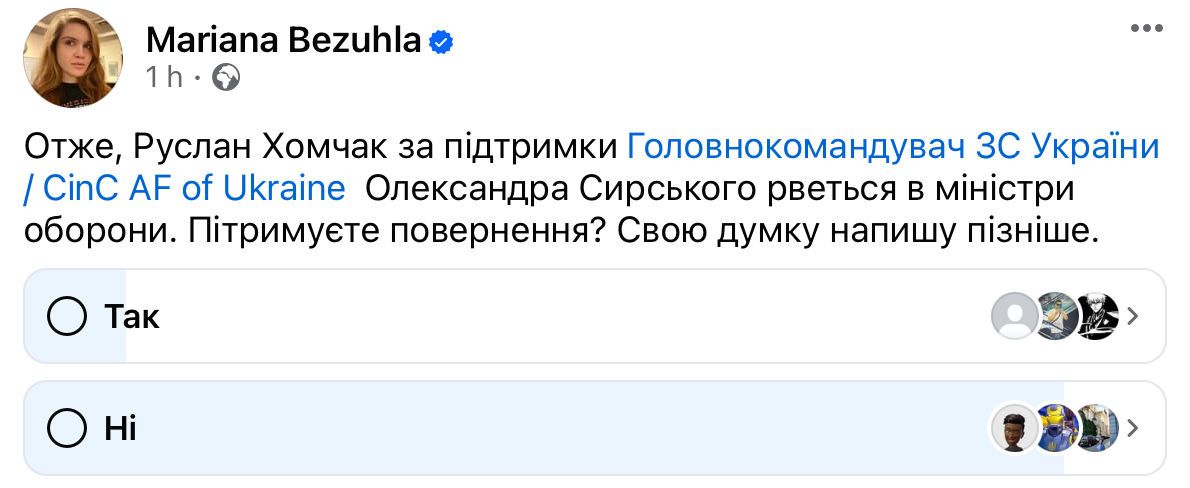The width and height of the screenshot is (1190, 488).
Task: Expand voters list for the Так option
Action: tap(1133, 316)
